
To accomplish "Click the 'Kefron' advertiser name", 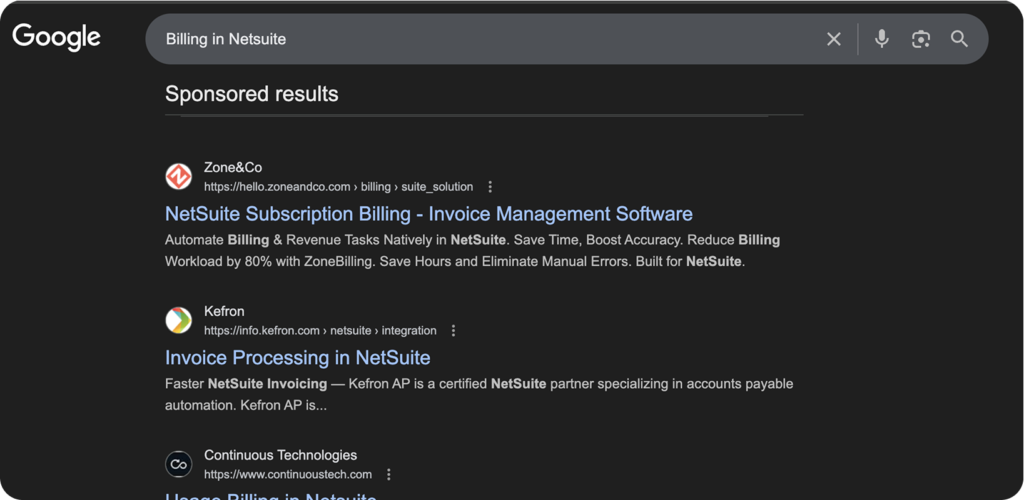I will [224, 311].
